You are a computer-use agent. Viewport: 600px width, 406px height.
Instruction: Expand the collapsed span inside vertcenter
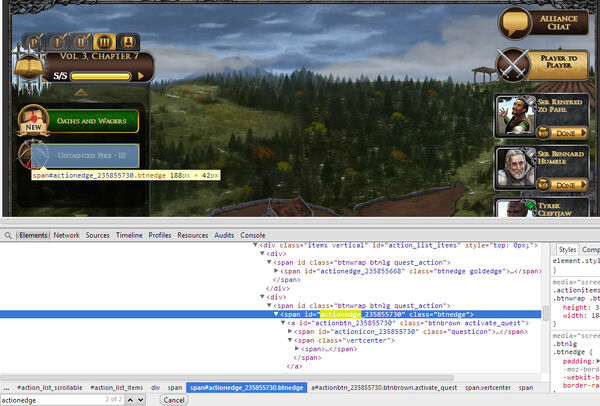[297, 349]
